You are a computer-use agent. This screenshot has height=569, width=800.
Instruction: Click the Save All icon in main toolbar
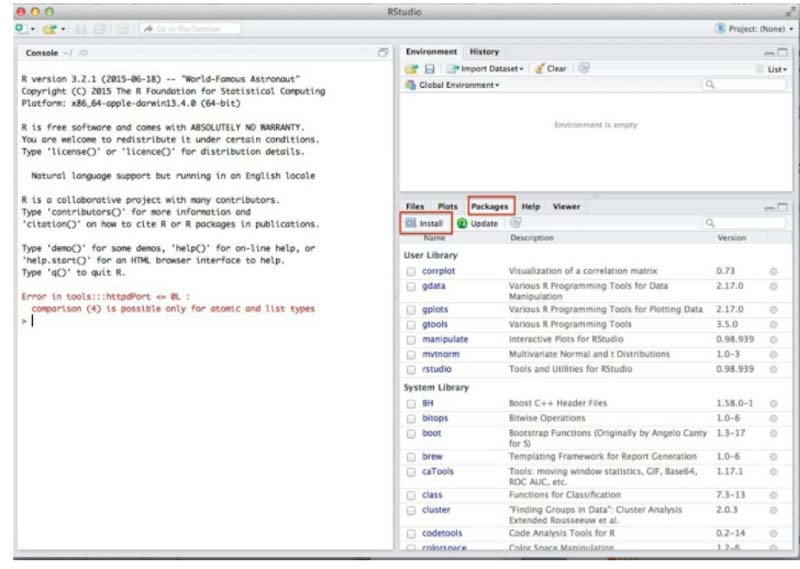pyautogui.click(x=100, y=29)
